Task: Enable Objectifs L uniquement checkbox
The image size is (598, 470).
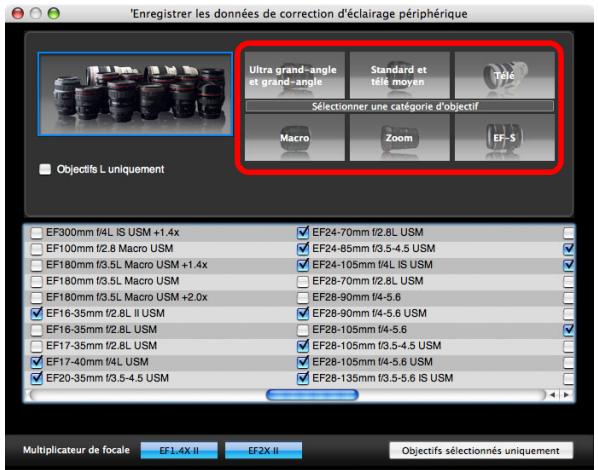Action: tap(45, 169)
